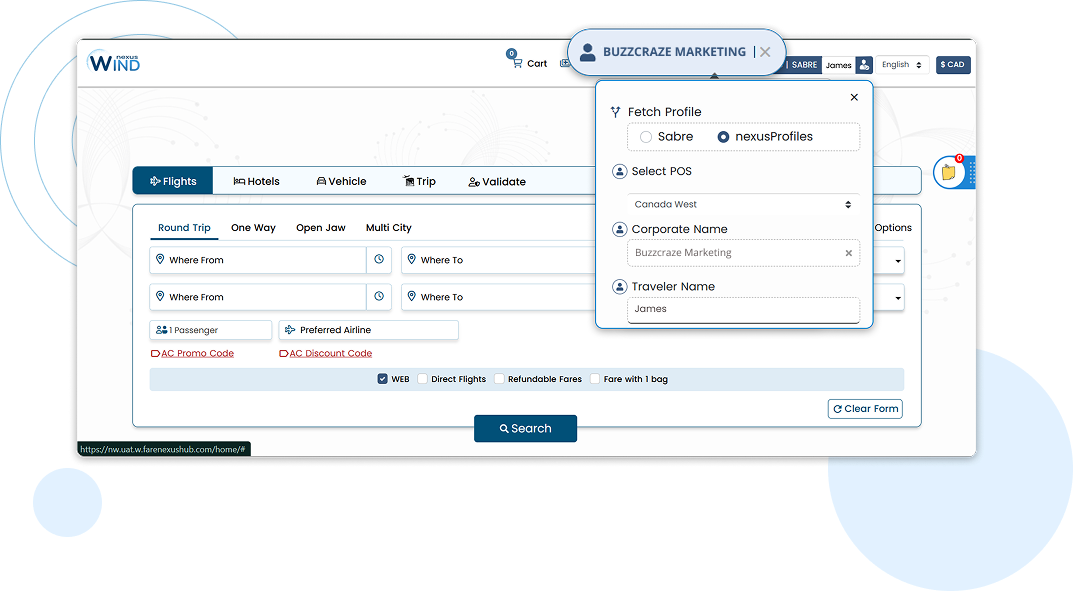Open the 1 Passenger selector
Screen dimensions: 1073x591
point(211,330)
